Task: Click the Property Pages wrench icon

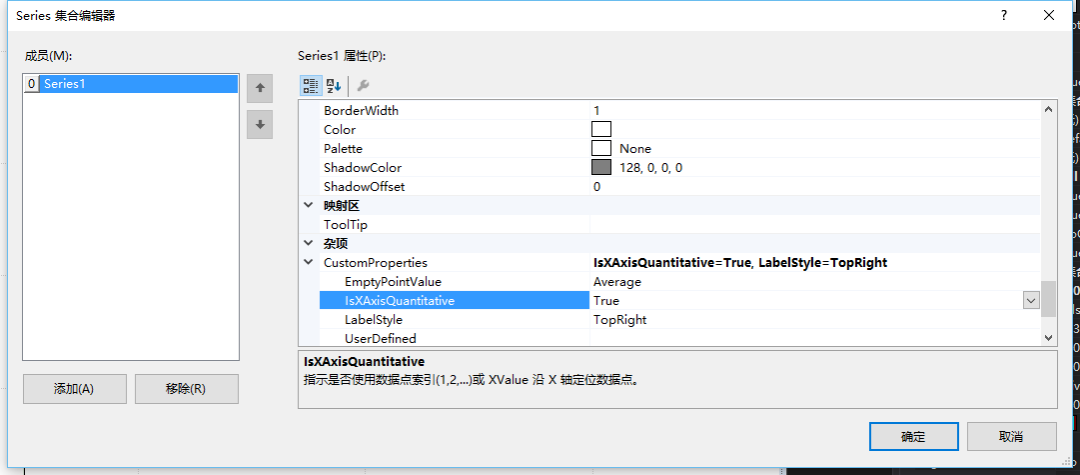Action: [363, 86]
